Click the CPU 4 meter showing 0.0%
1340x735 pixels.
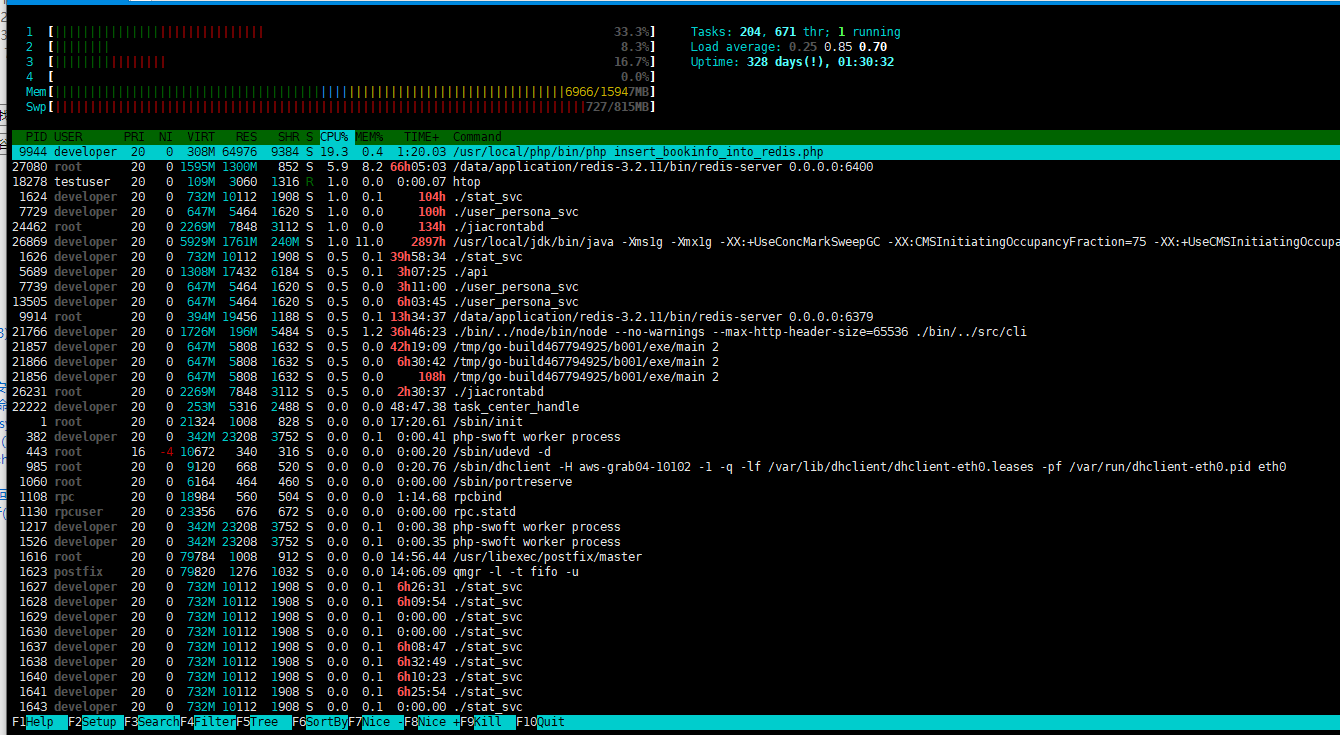click(352, 77)
